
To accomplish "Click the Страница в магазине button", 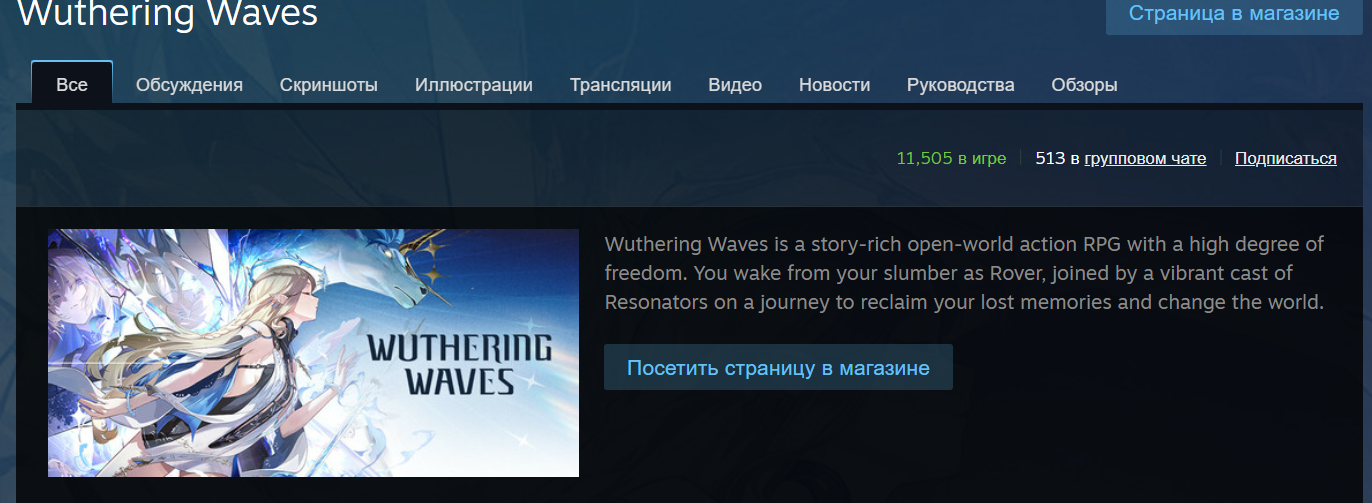I will pos(1234,14).
